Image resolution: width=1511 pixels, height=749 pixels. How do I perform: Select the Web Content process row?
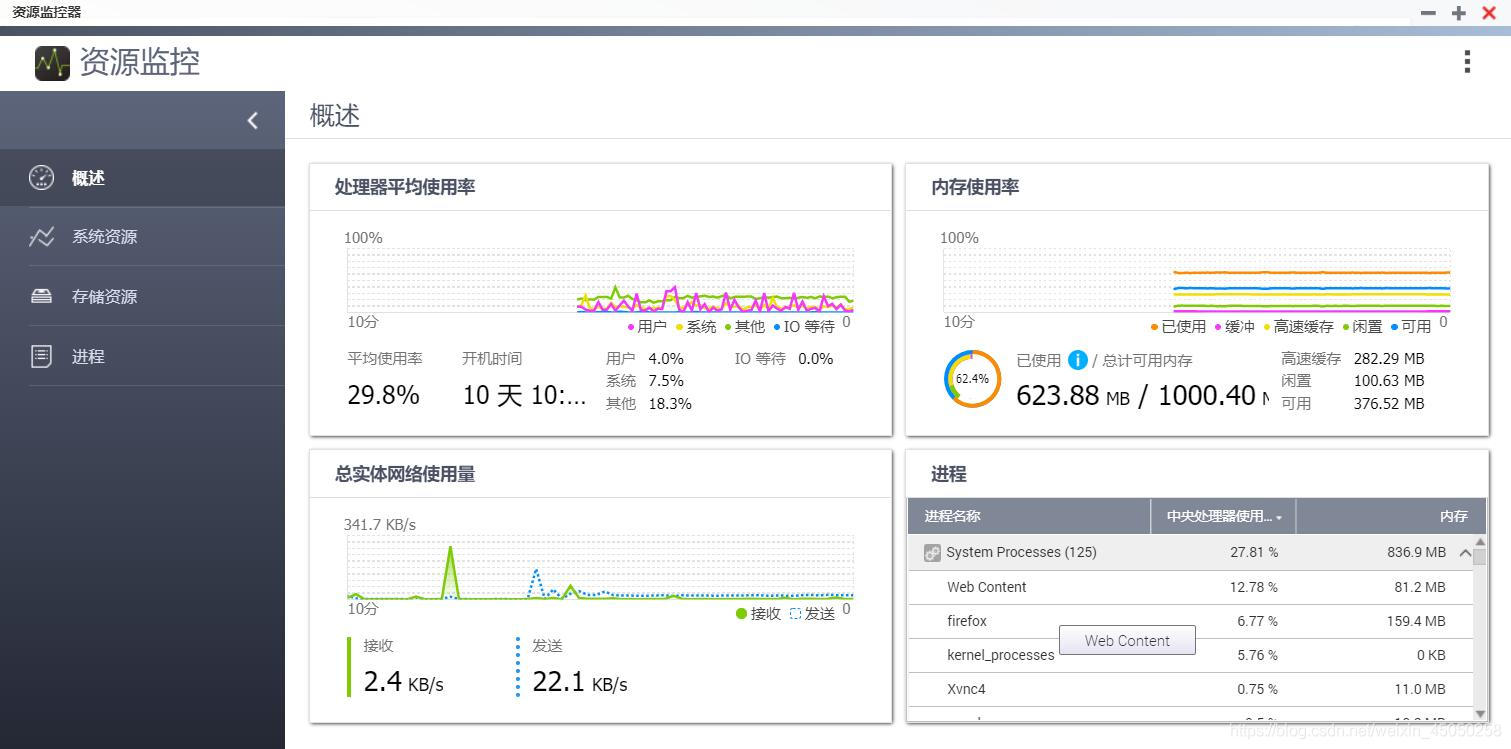point(1190,587)
